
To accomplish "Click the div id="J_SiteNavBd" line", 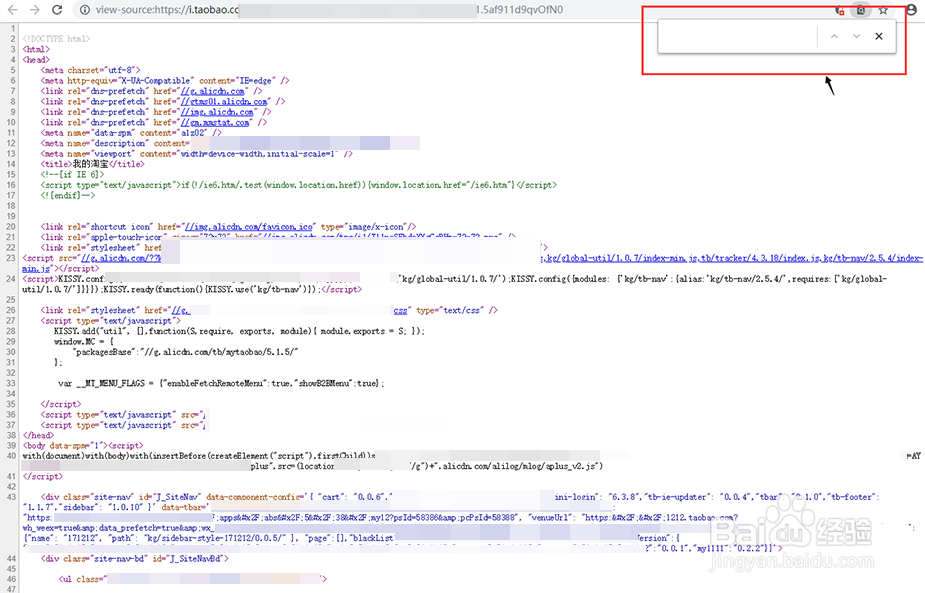I will point(135,559).
